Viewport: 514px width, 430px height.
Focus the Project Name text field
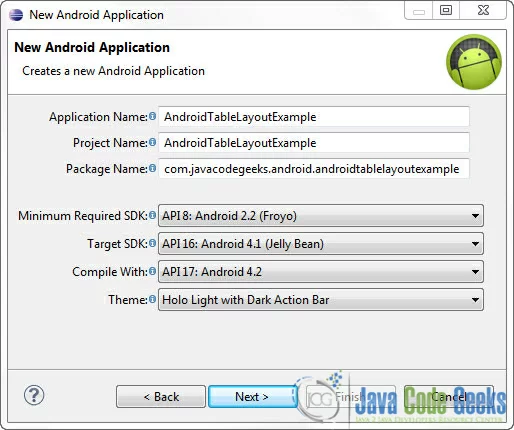click(314, 143)
